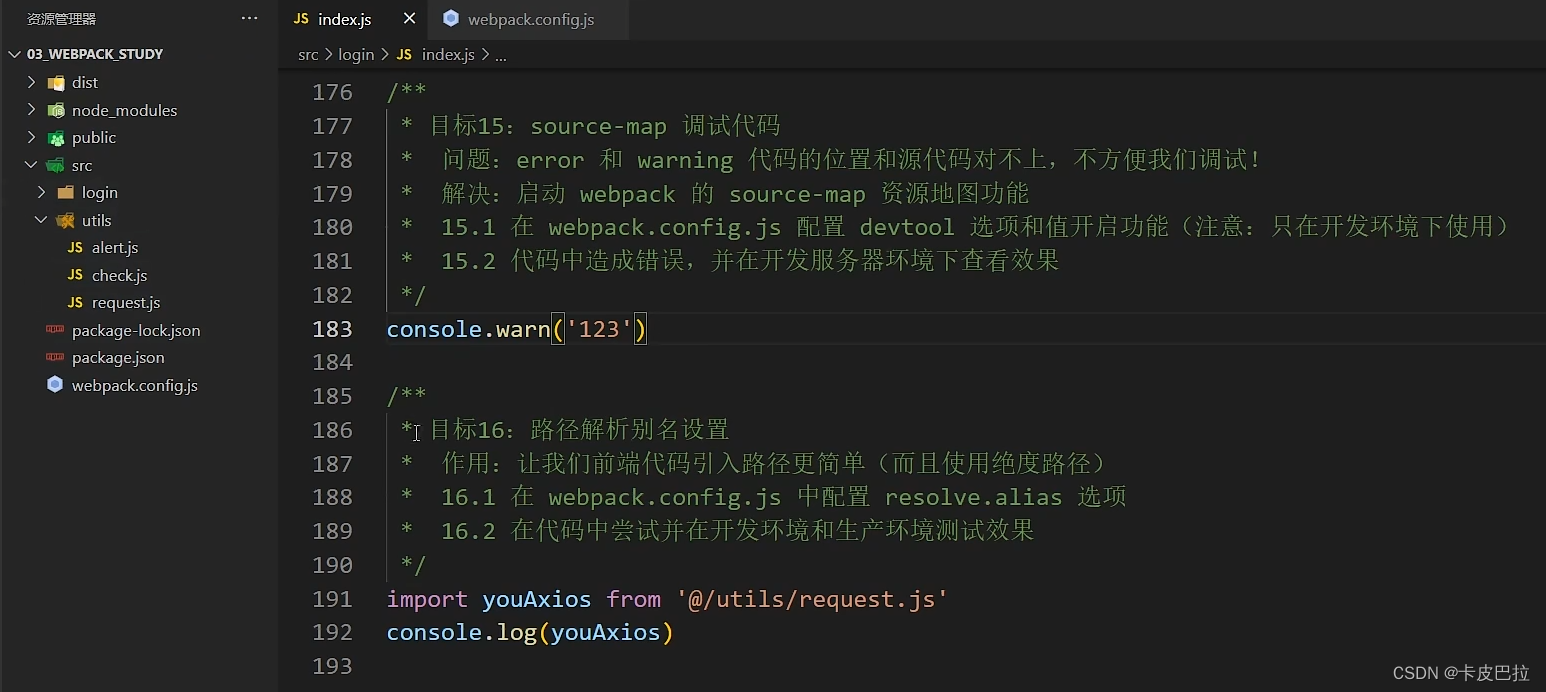The image size is (1546, 692).
Task: Open the explorer panel more actions ellipsis
Action: [x=249, y=18]
